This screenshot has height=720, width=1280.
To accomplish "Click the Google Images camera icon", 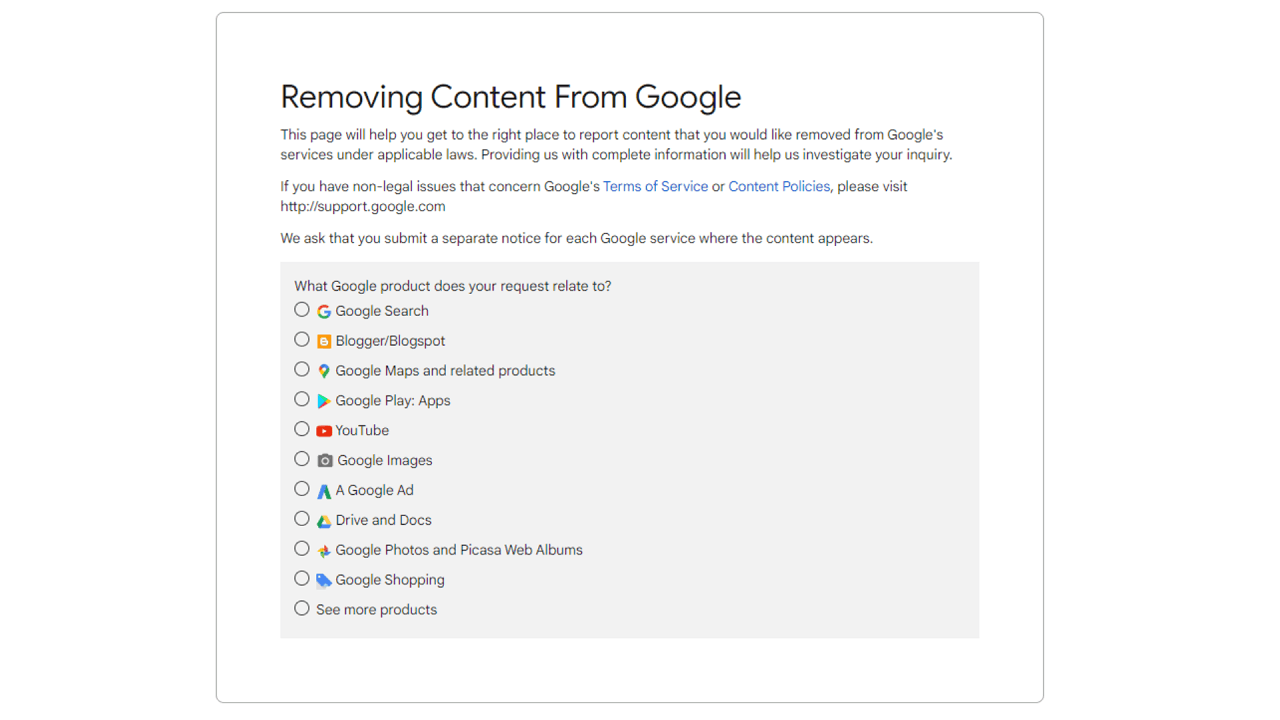I will [323, 460].
